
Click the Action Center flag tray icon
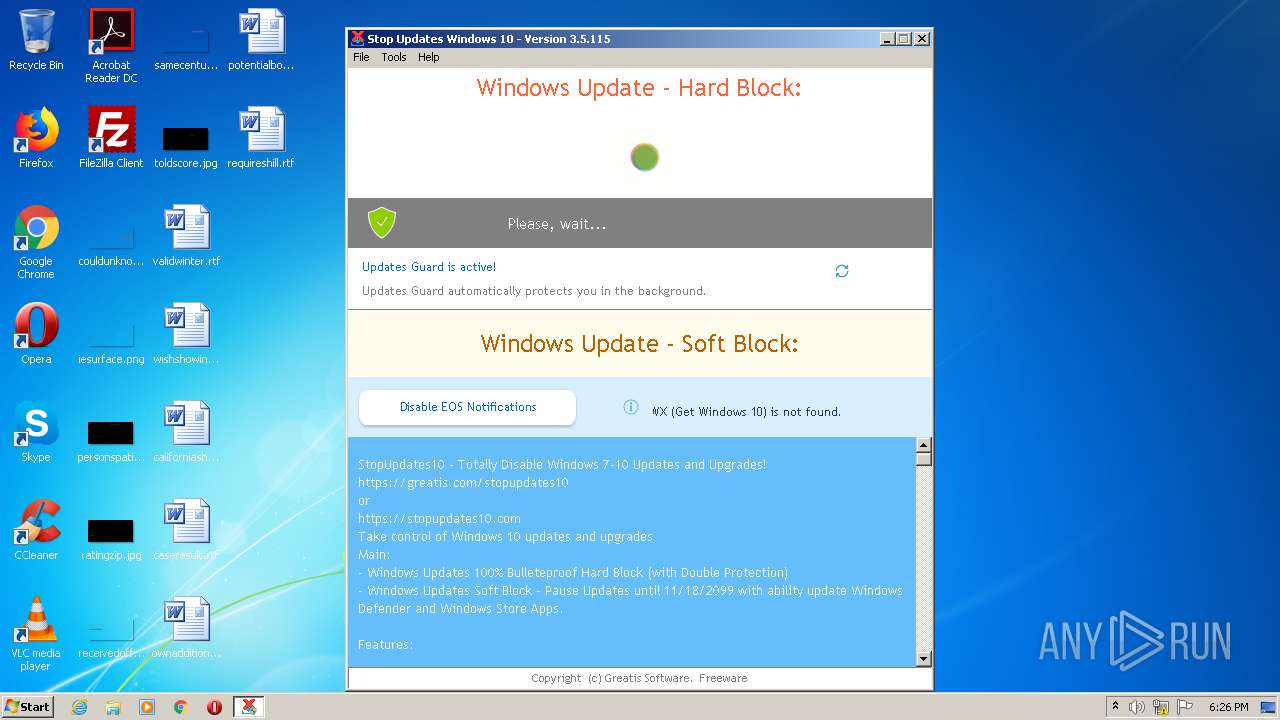pyautogui.click(x=1184, y=707)
